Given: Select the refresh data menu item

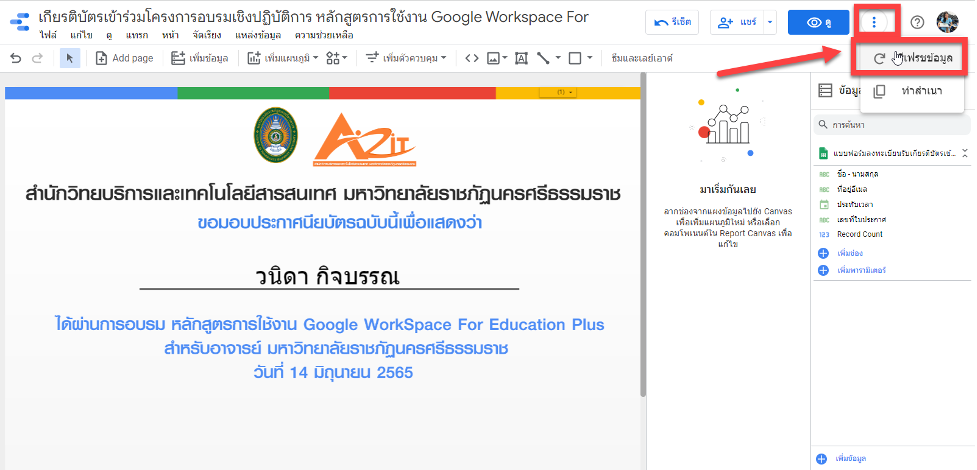Looking at the screenshot, I should tap(910, 58).
